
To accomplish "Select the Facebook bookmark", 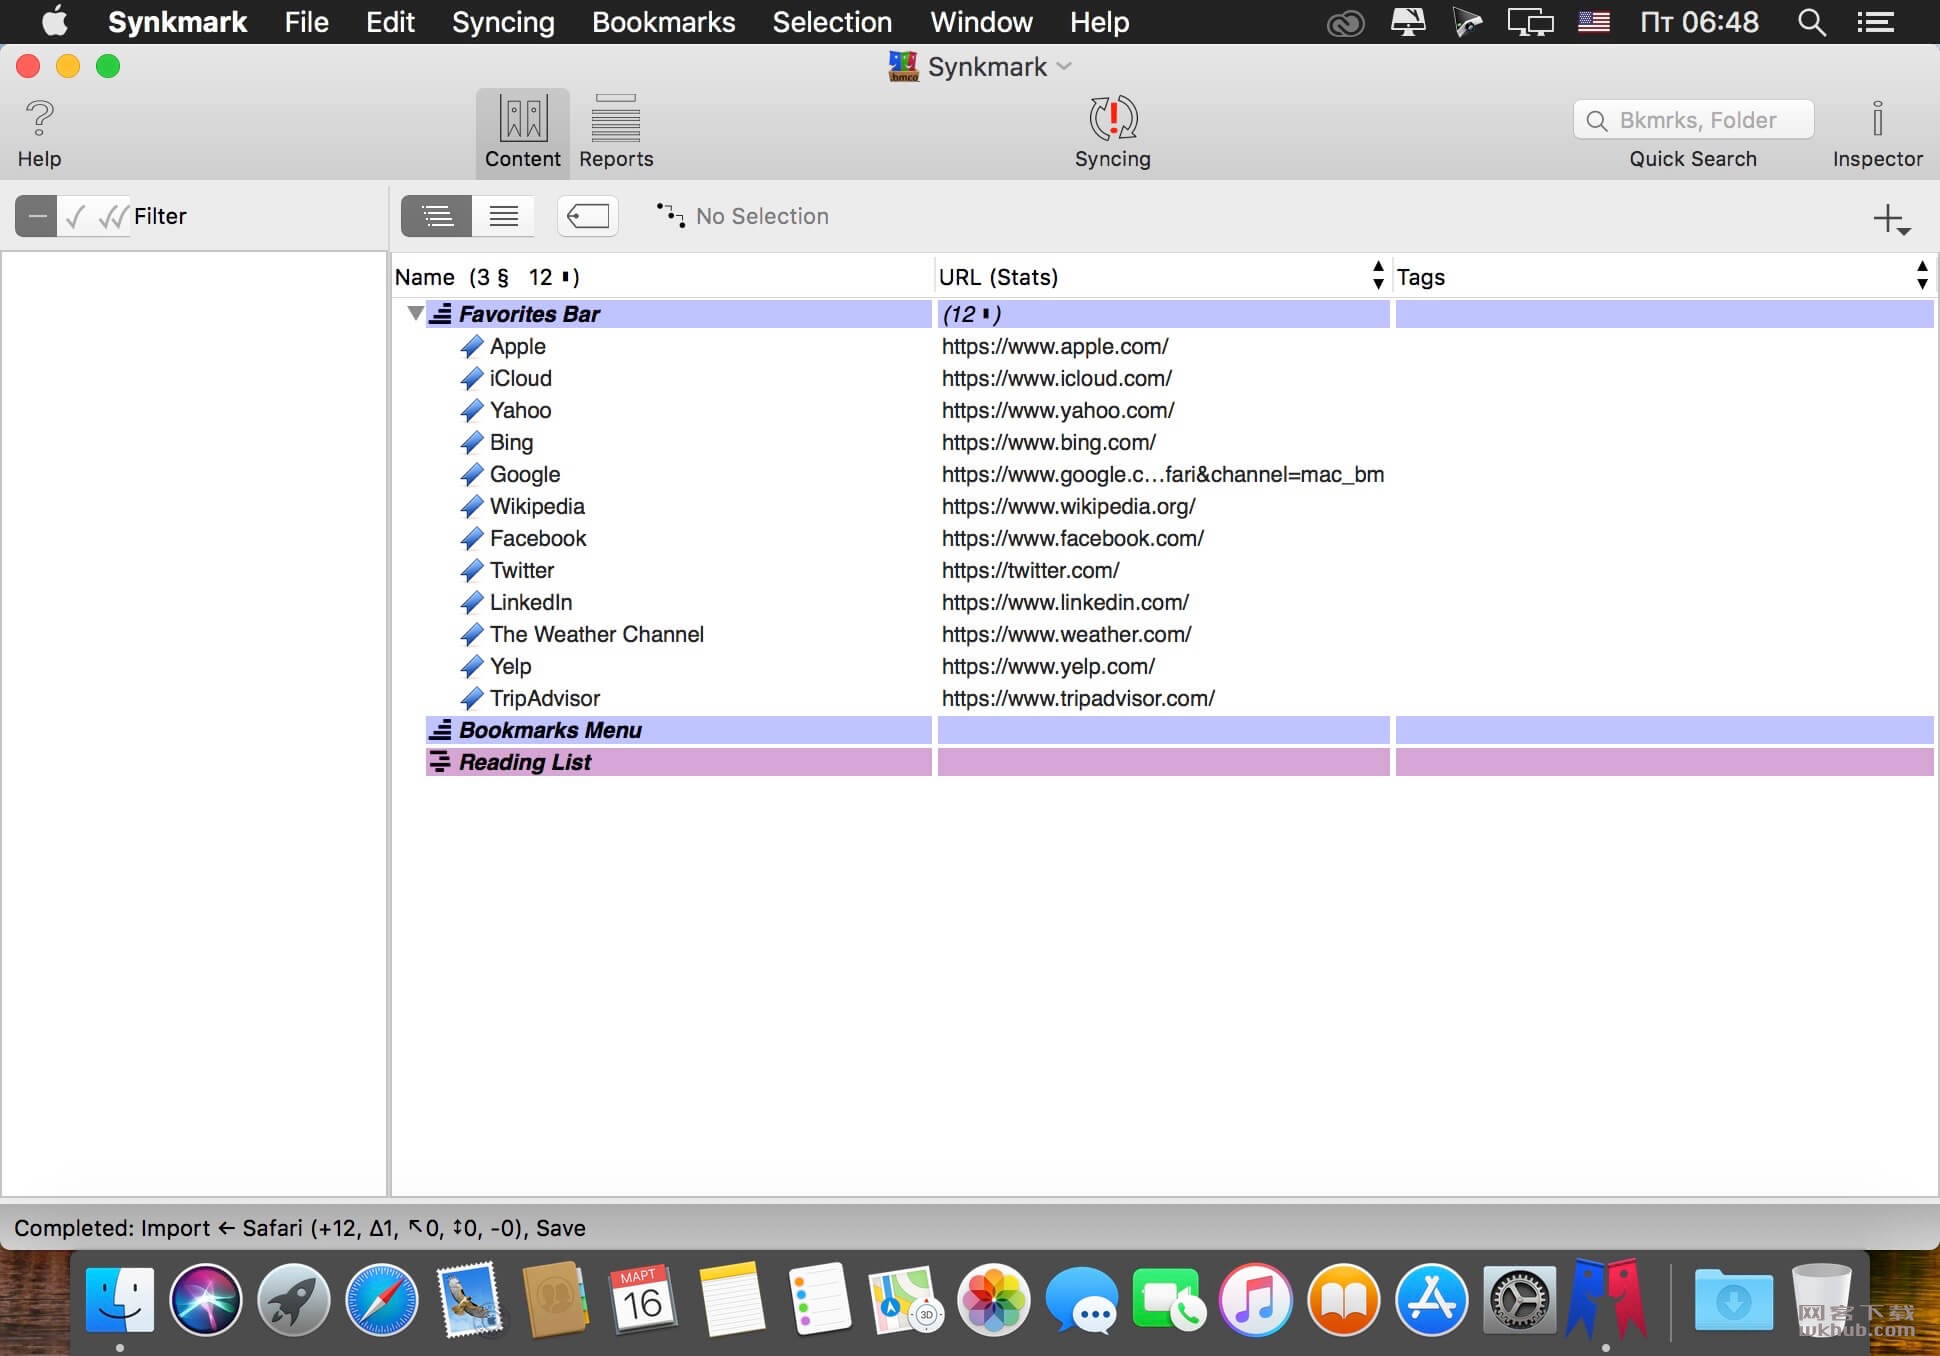I will [x=538, y=538].
